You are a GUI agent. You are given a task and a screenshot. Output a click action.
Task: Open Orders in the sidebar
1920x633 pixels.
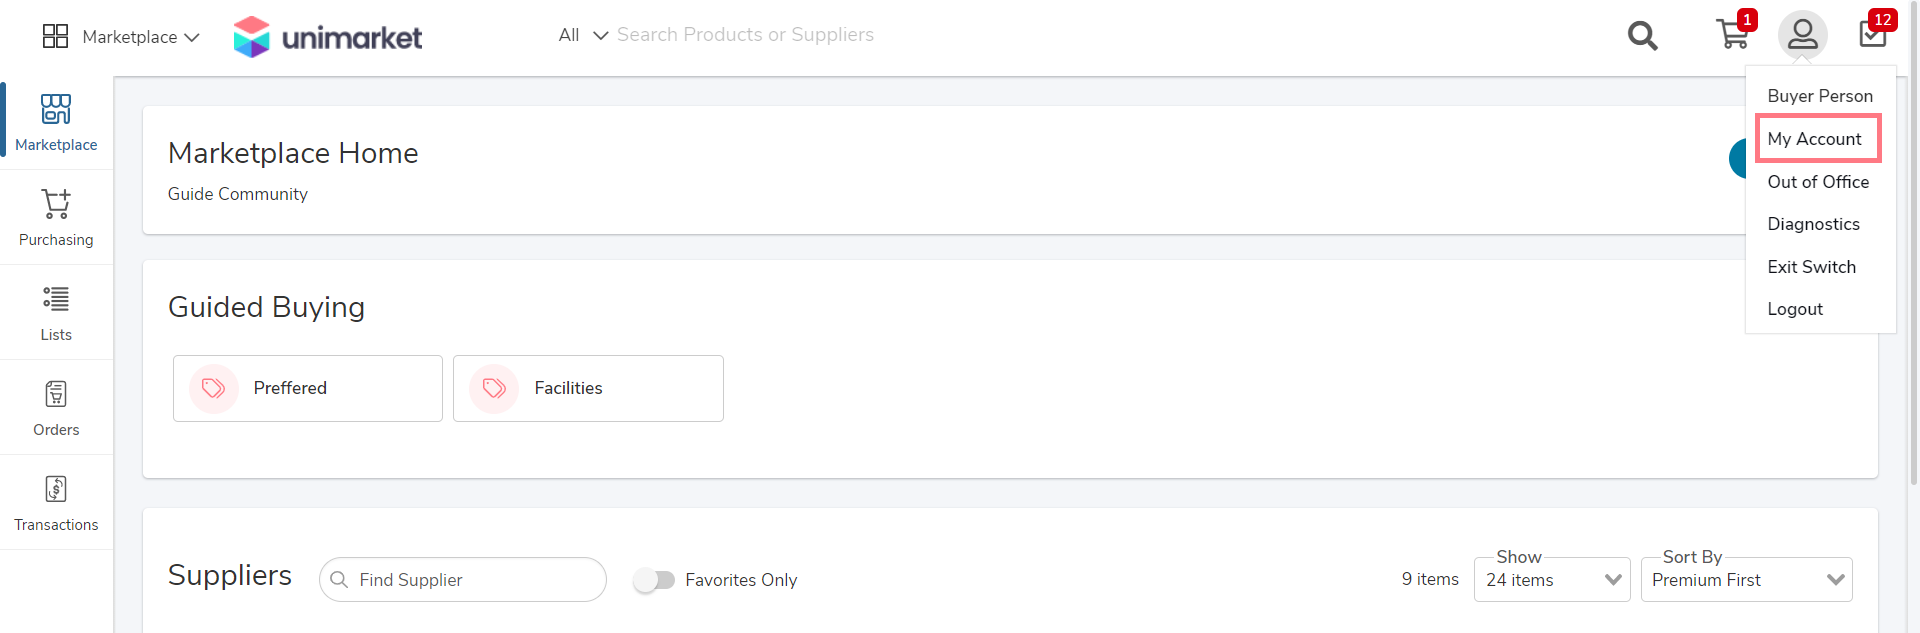56,407
